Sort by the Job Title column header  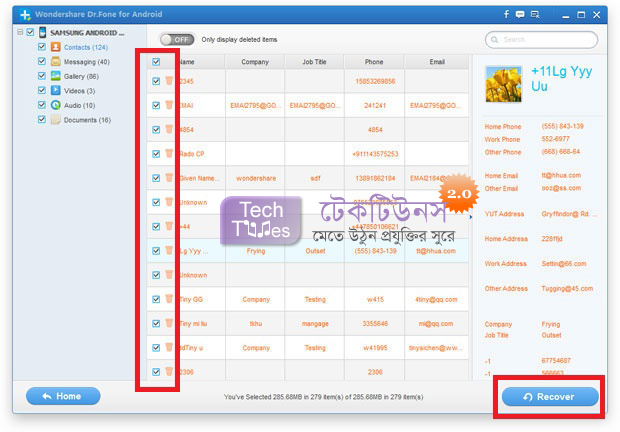(314, 62)
